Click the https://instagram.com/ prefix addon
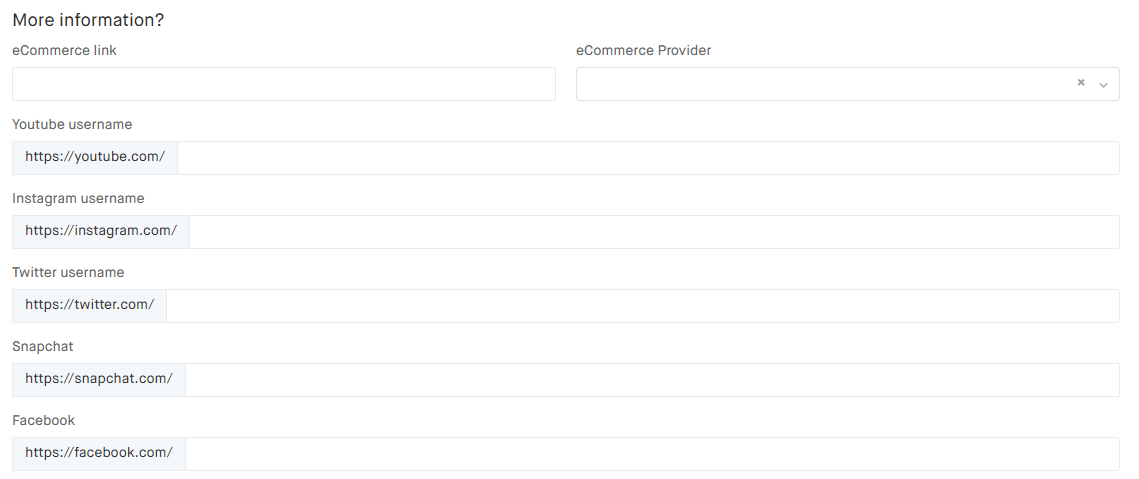 point(101,232)
